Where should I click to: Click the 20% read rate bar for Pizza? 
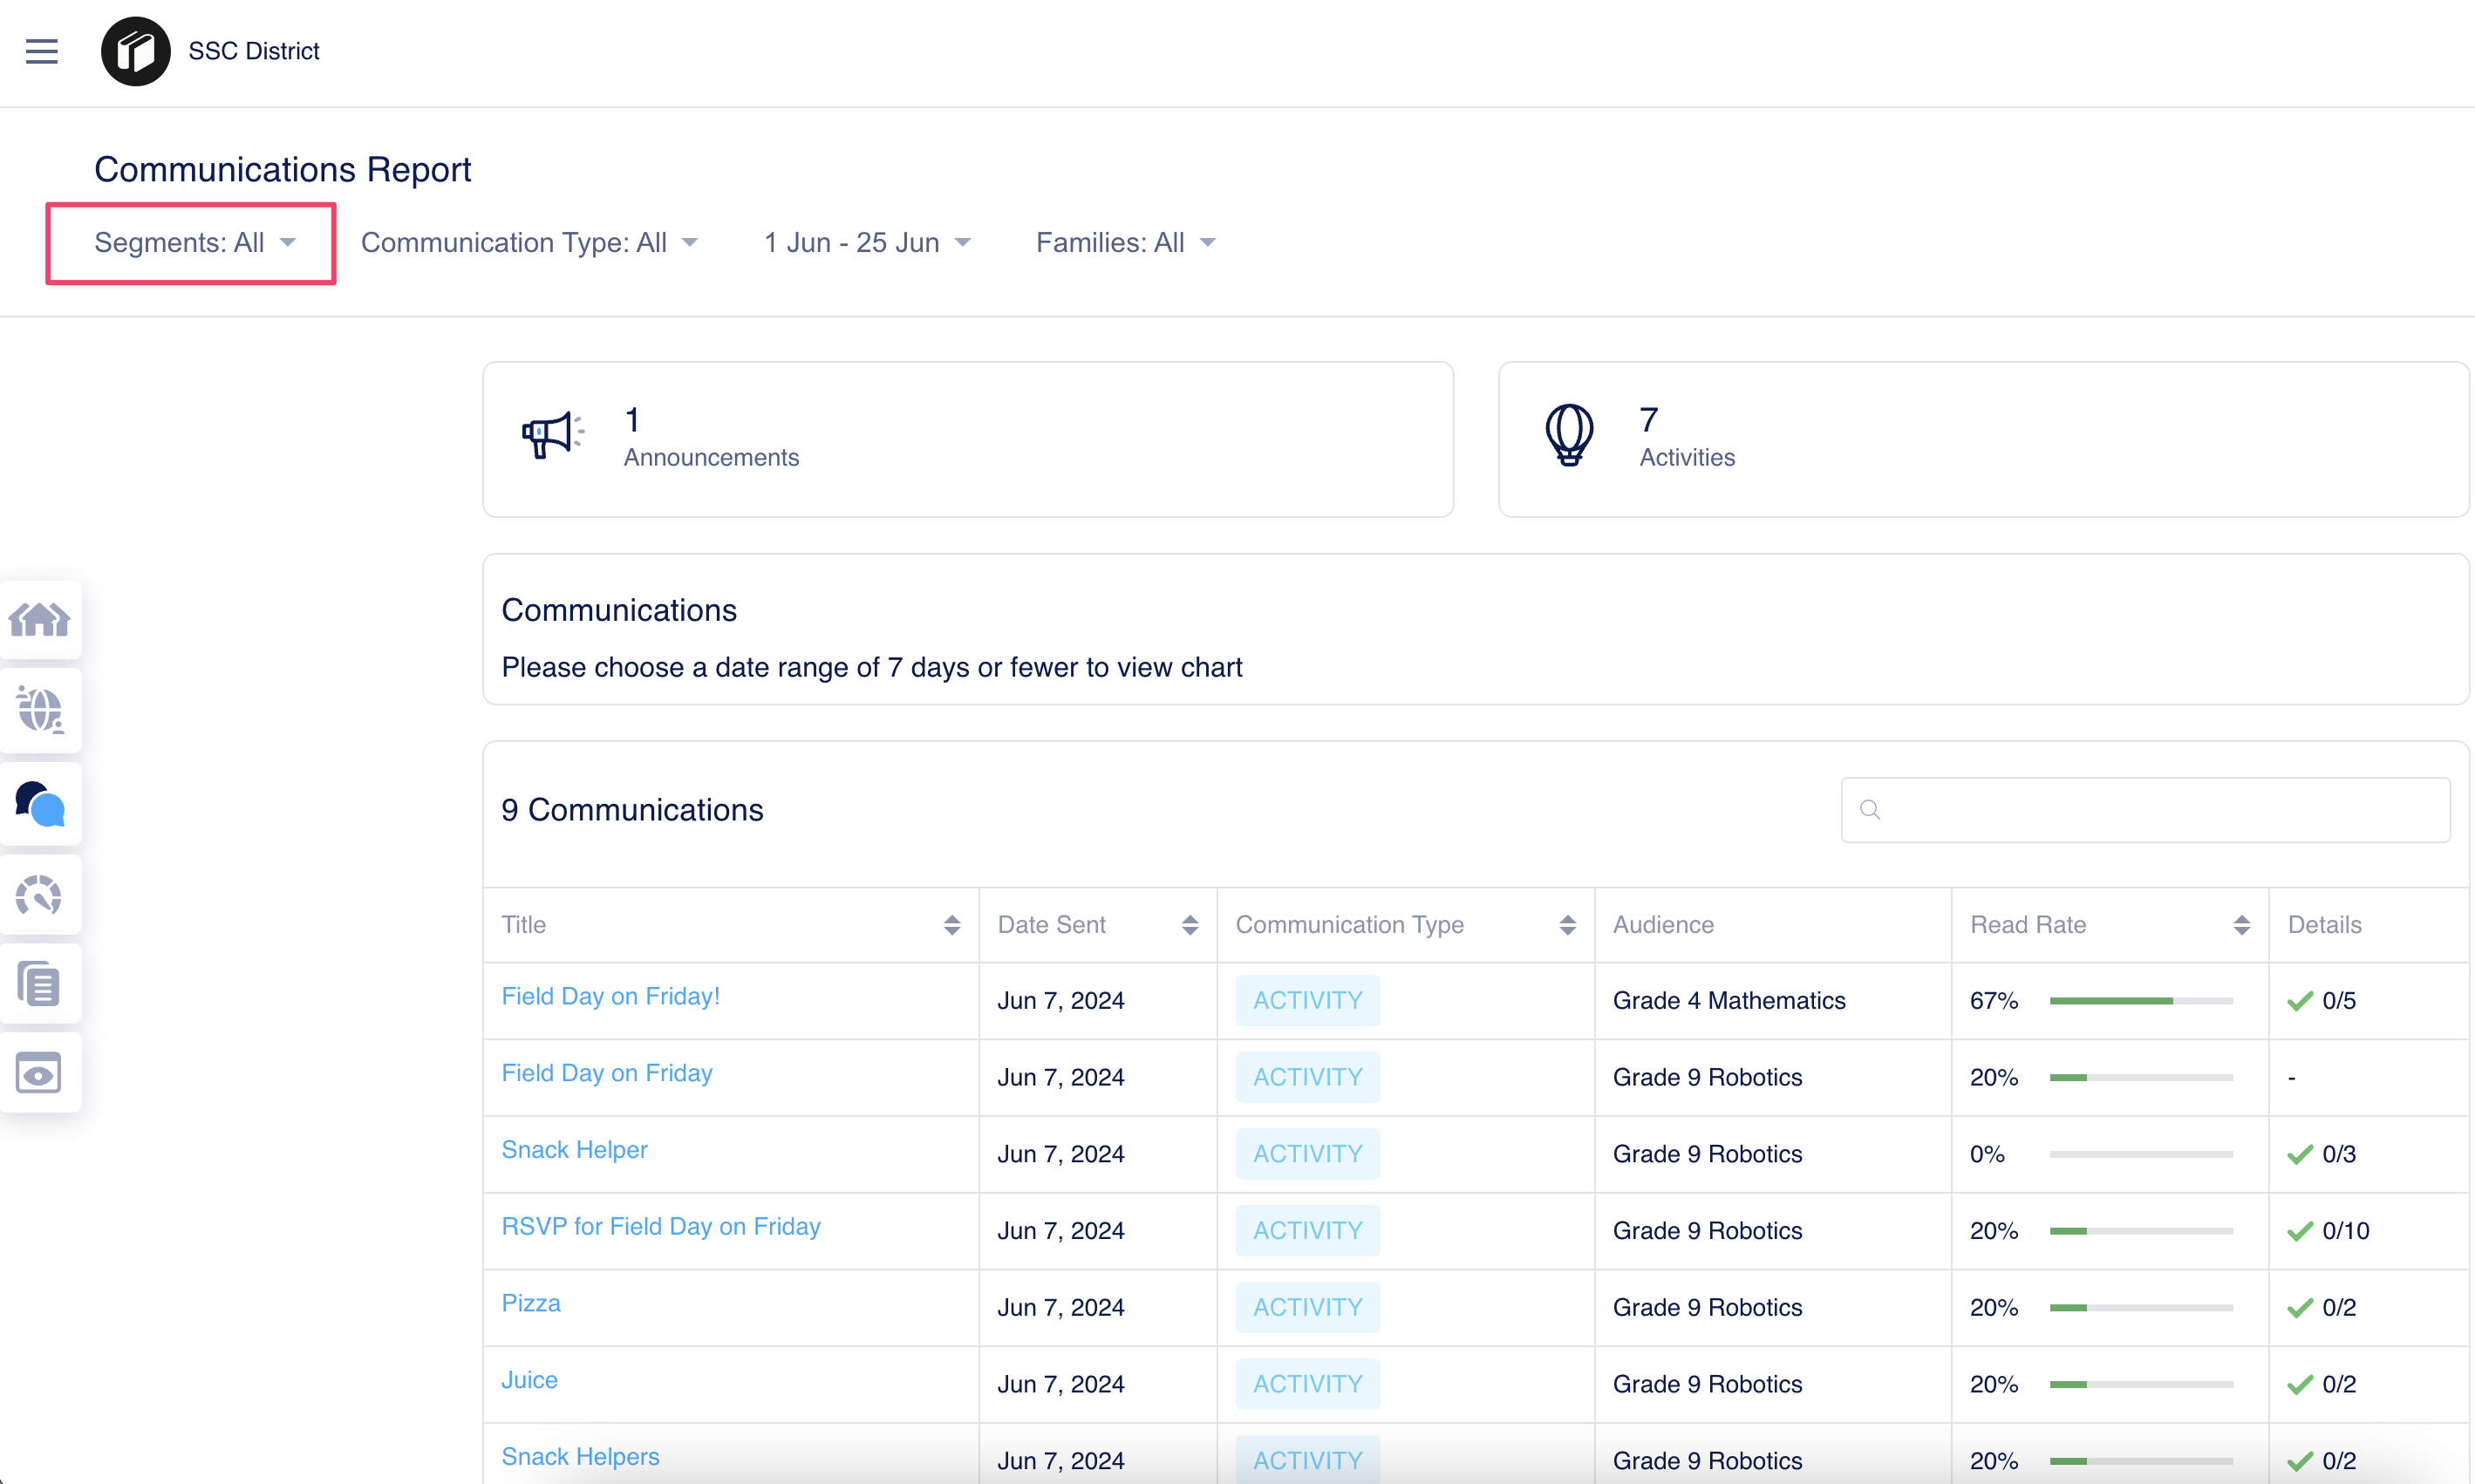[x=2140, y=1308]
